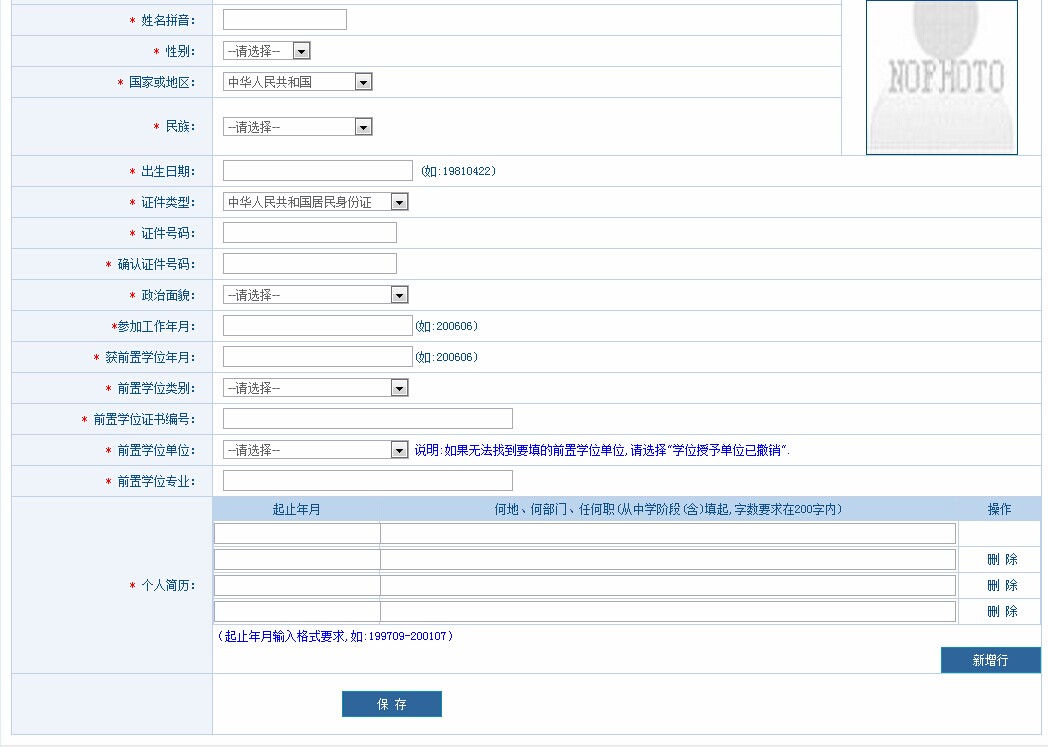Expand the 前置学位单位 dropdown
The height and width of the screenshot is (747, 1048).
point(315,450)
